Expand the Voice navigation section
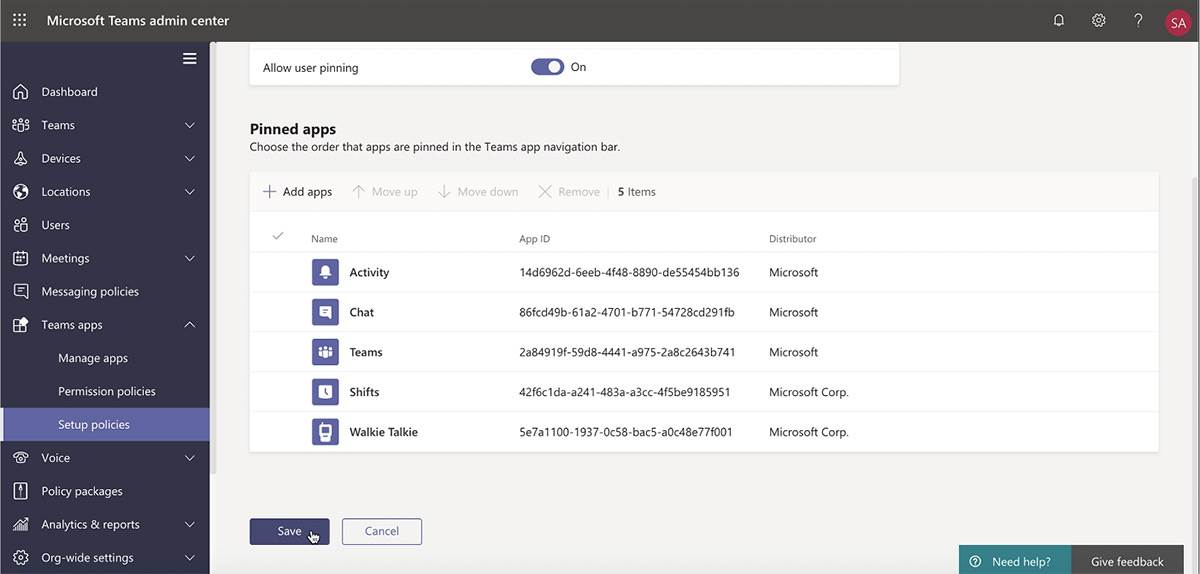1200x574 pixels. coord(190,458)
